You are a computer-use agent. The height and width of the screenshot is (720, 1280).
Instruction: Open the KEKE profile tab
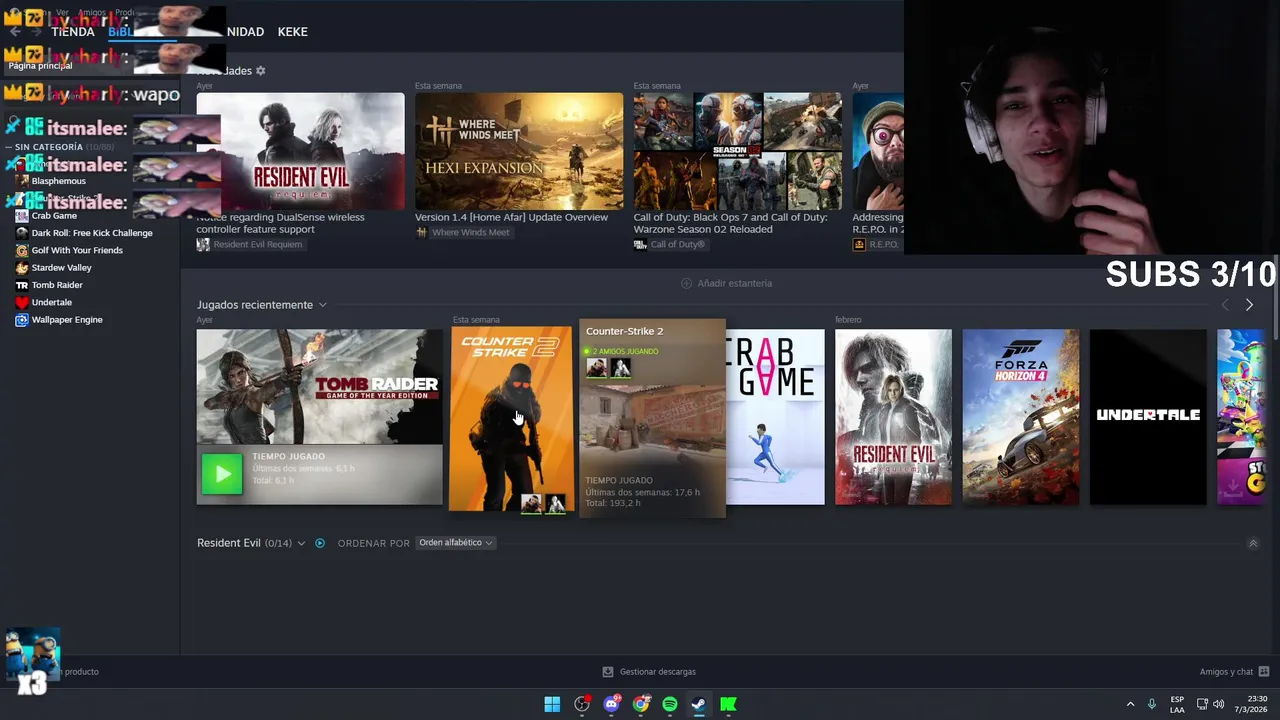(292, 32)
